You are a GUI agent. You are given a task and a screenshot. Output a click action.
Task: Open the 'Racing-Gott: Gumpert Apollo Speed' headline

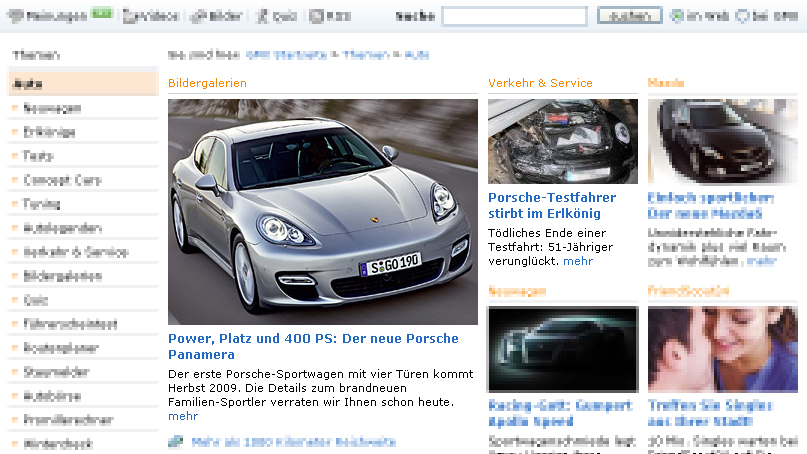(560, 413)
